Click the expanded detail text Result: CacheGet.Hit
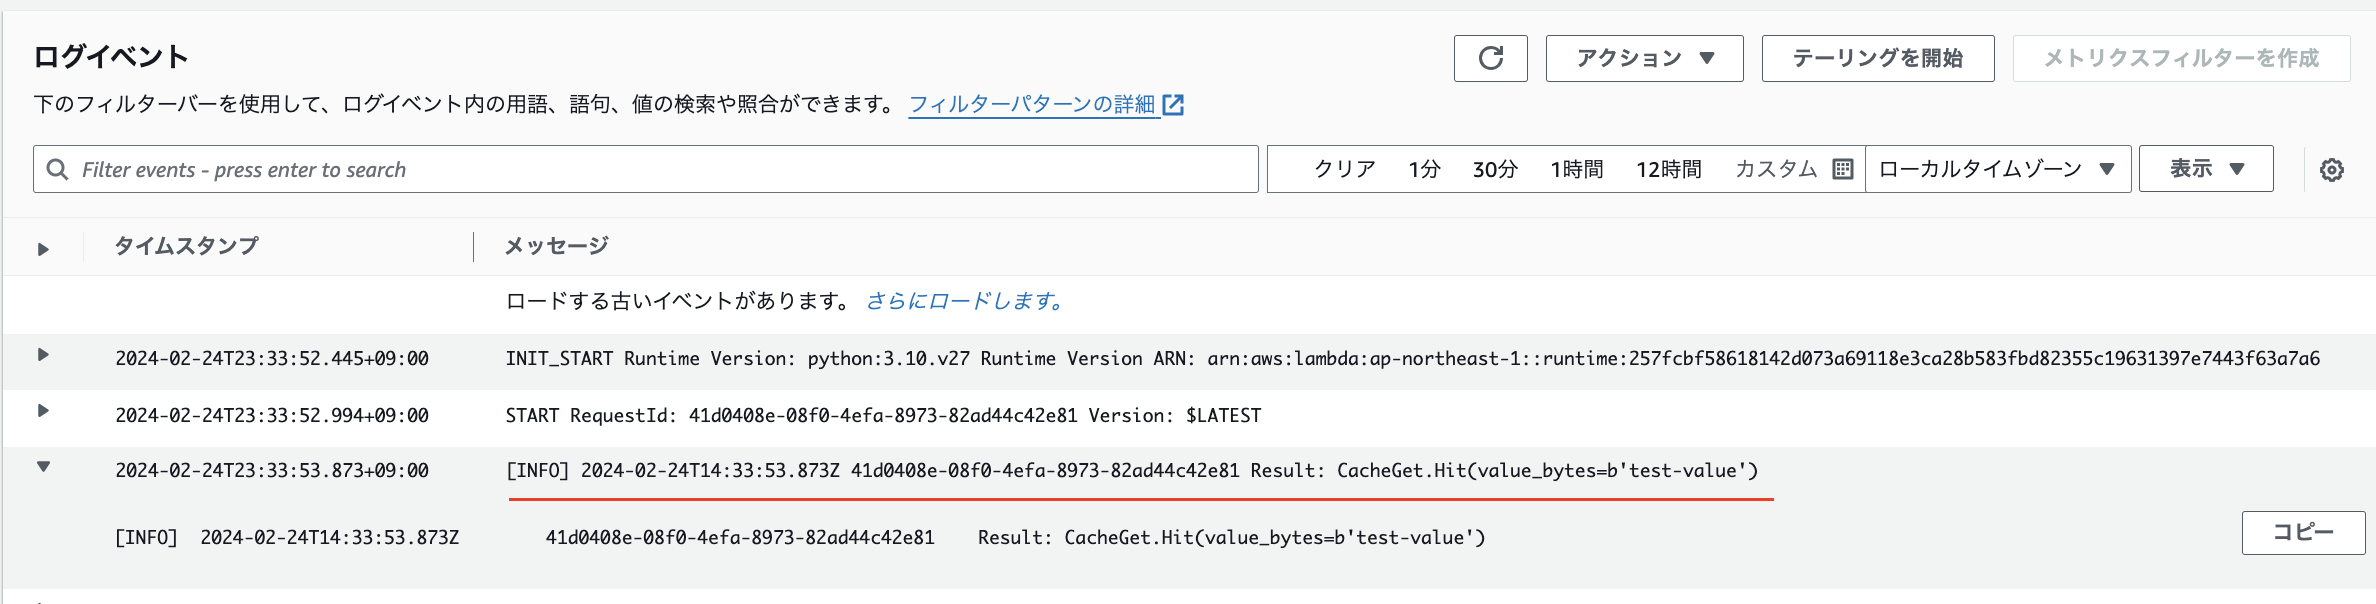The height and width of the screenshot is (604, 2376). [x=1231, y=537]
